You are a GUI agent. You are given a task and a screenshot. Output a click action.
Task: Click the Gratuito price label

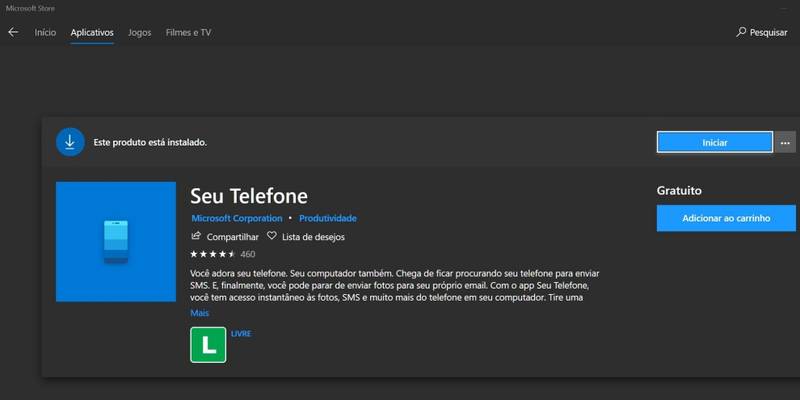[679, 190]
